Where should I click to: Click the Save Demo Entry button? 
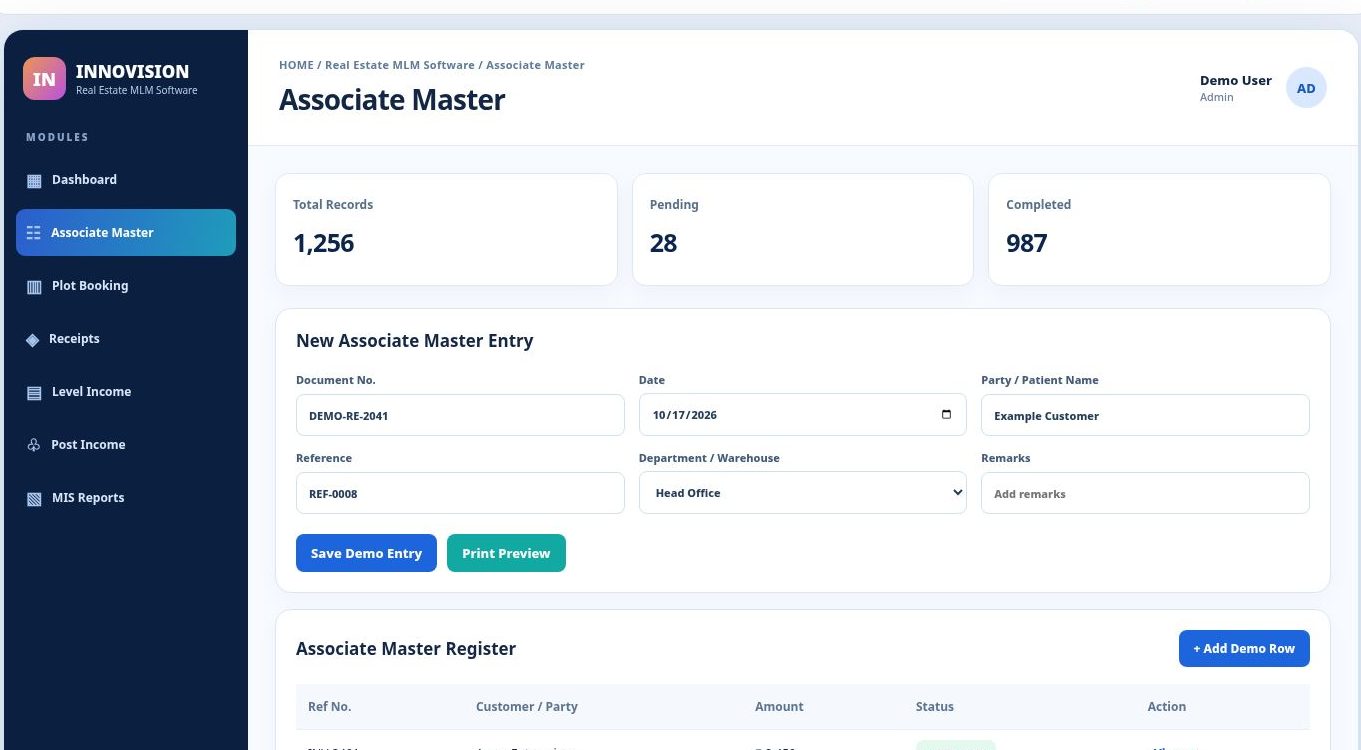(366, 553)
